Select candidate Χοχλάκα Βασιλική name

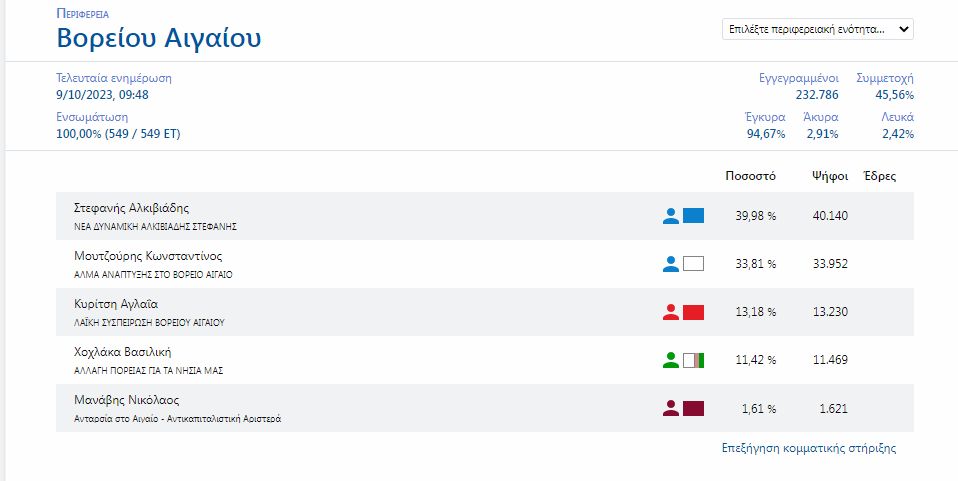tap(122, 352)
